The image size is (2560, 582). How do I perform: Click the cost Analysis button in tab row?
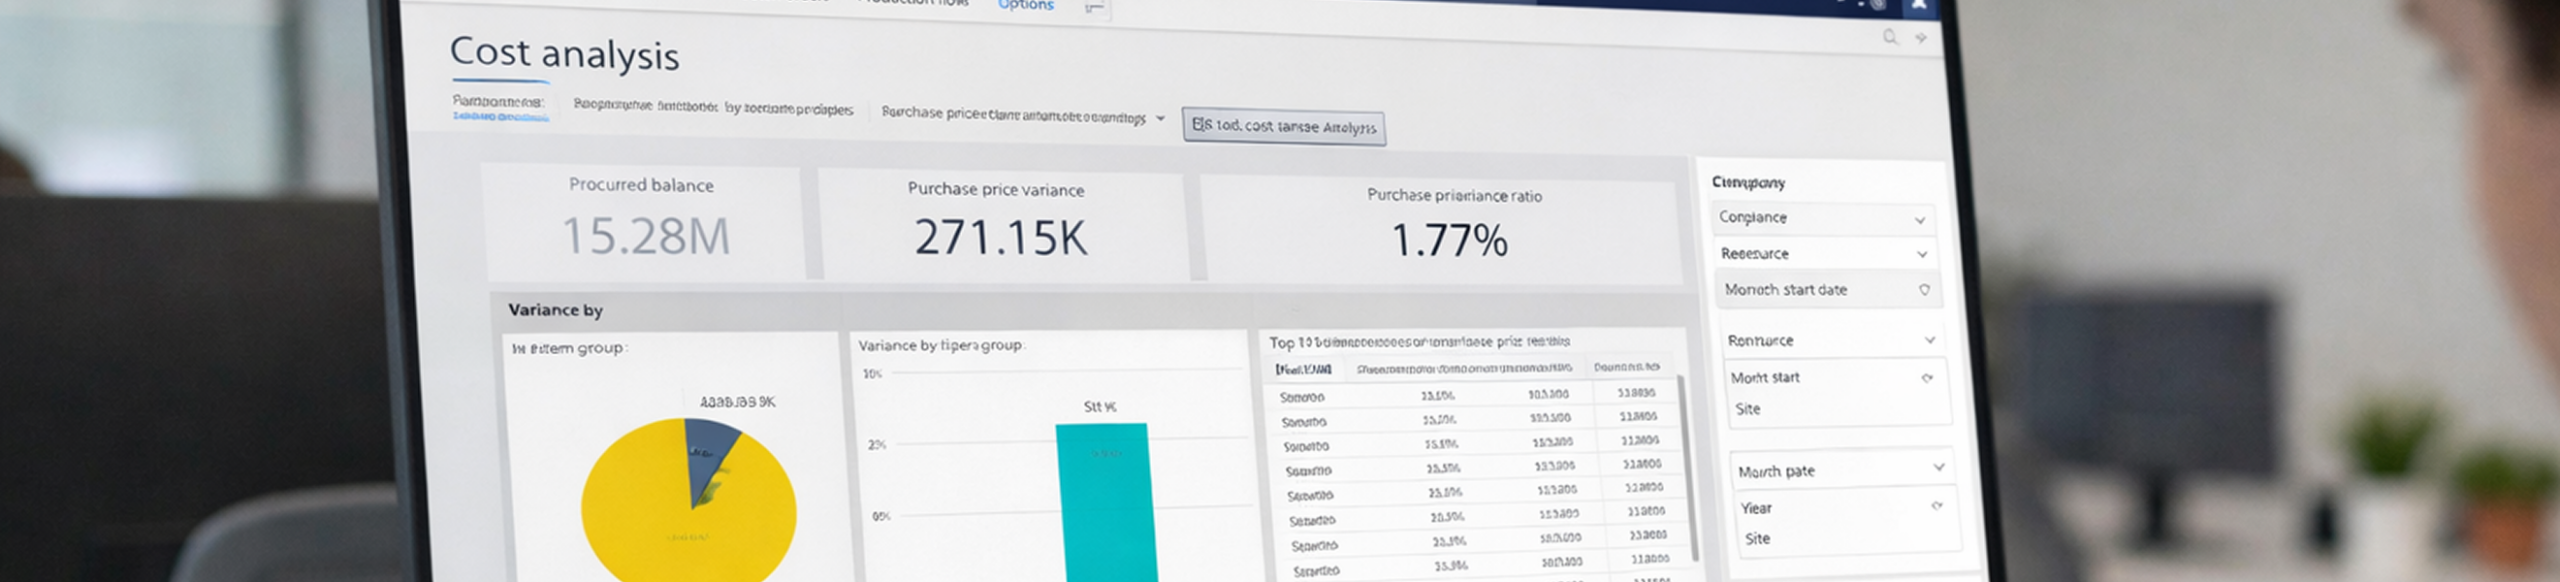[x=1283, y=127]
